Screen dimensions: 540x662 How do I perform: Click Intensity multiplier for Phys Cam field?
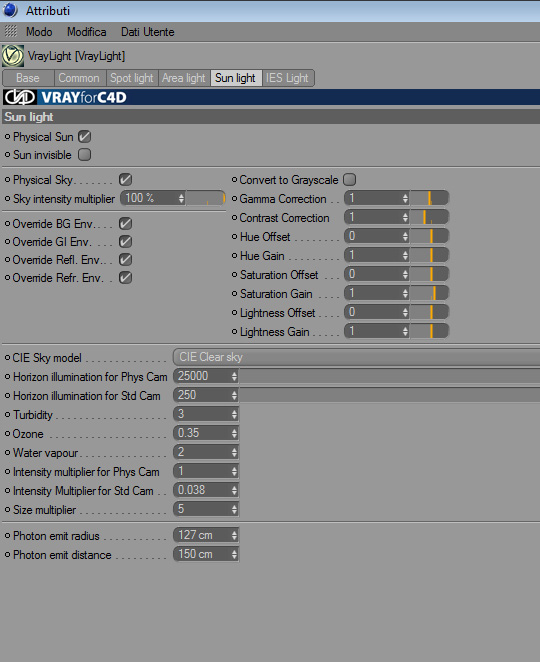point(206,471)
